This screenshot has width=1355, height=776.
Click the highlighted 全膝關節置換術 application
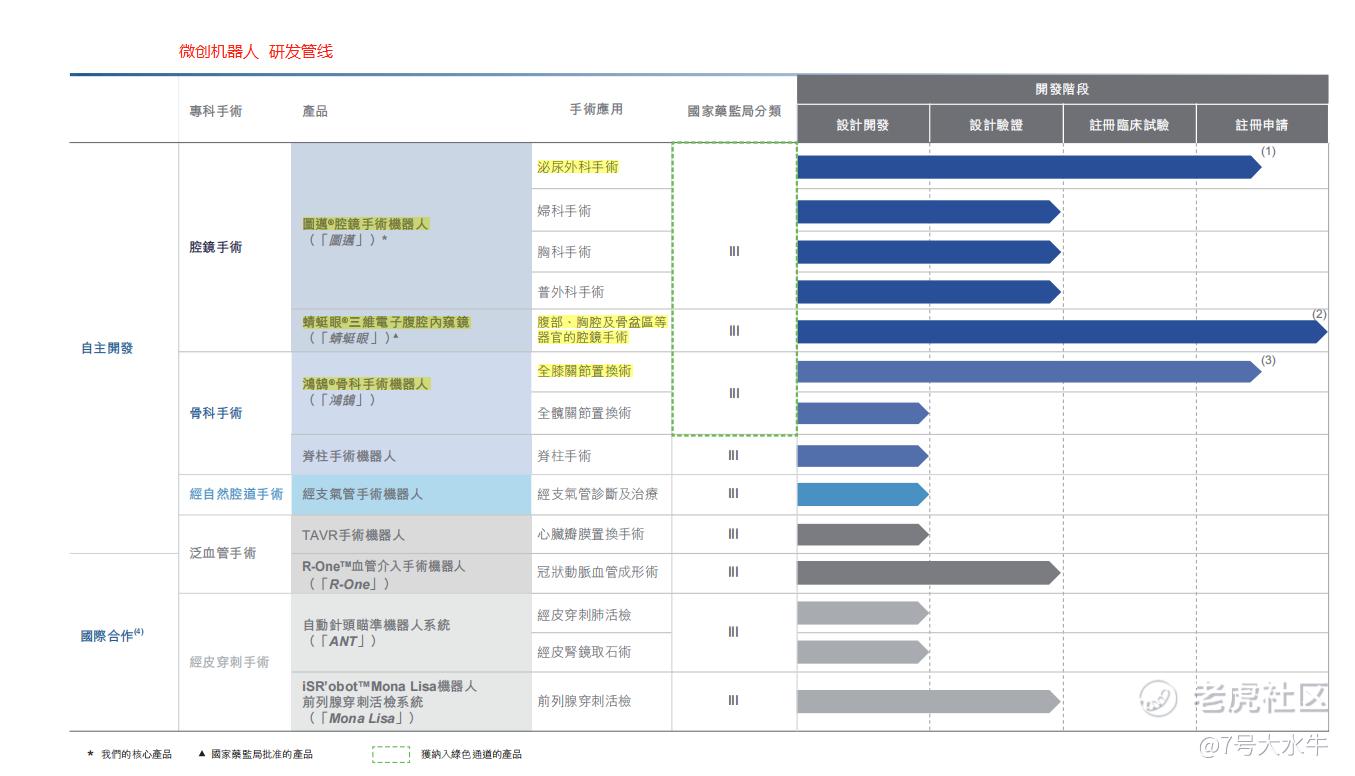(584, 371)
